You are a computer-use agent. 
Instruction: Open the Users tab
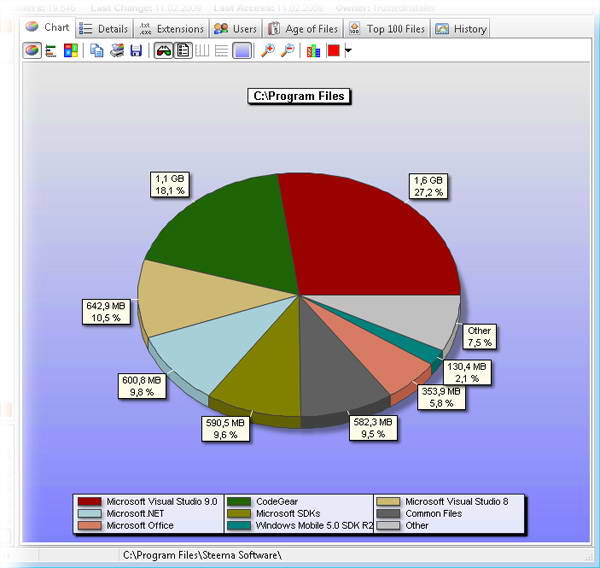(x=235, y=29)
